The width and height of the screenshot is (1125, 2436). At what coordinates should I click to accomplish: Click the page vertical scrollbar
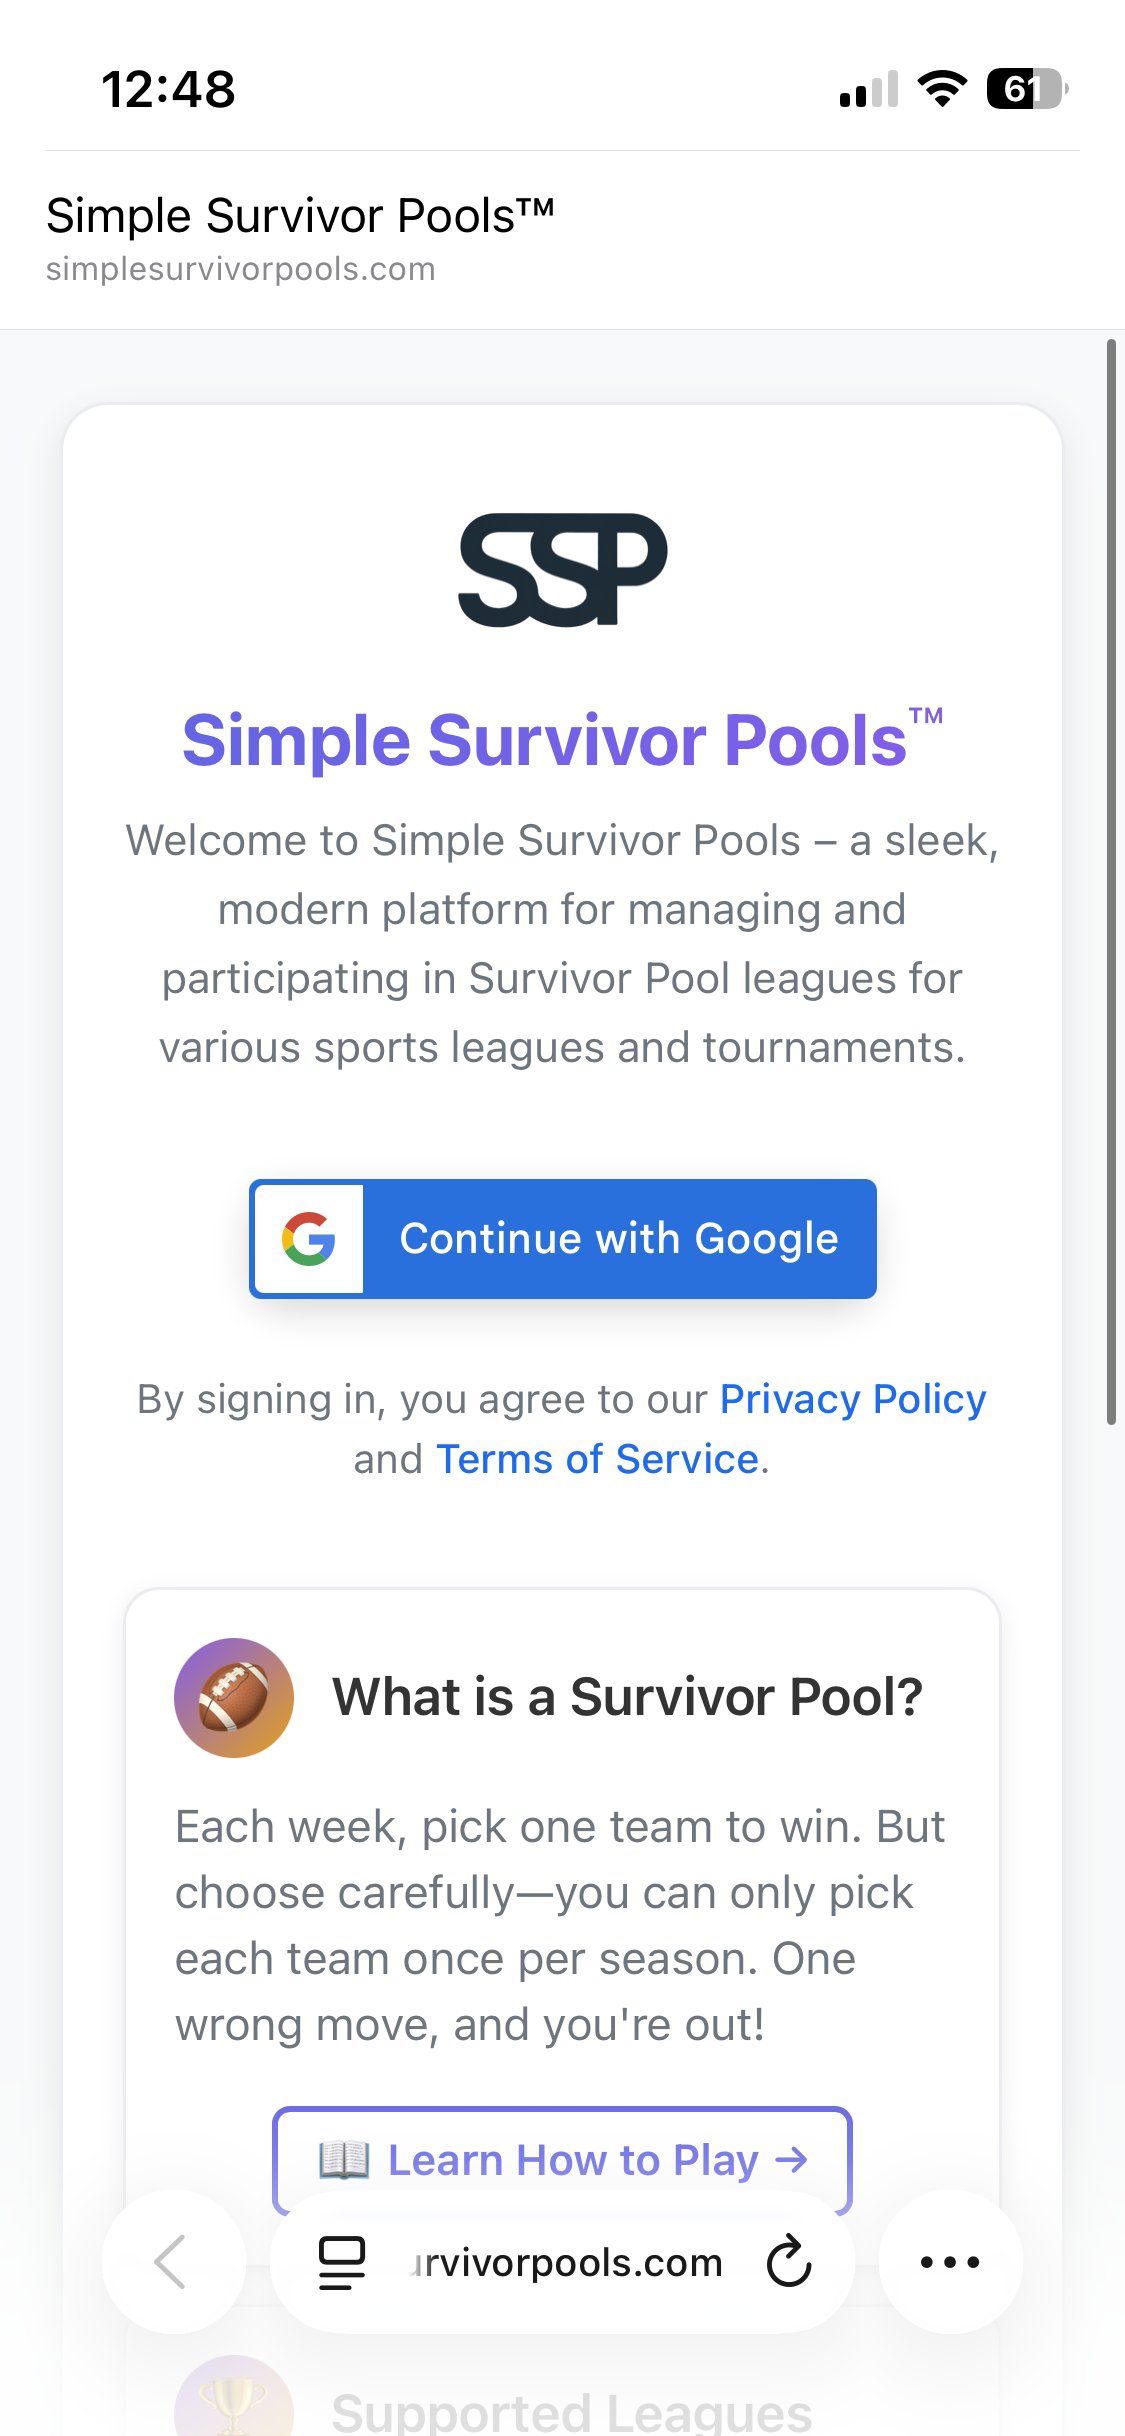pyautogui.click(x=1111, y=882)
